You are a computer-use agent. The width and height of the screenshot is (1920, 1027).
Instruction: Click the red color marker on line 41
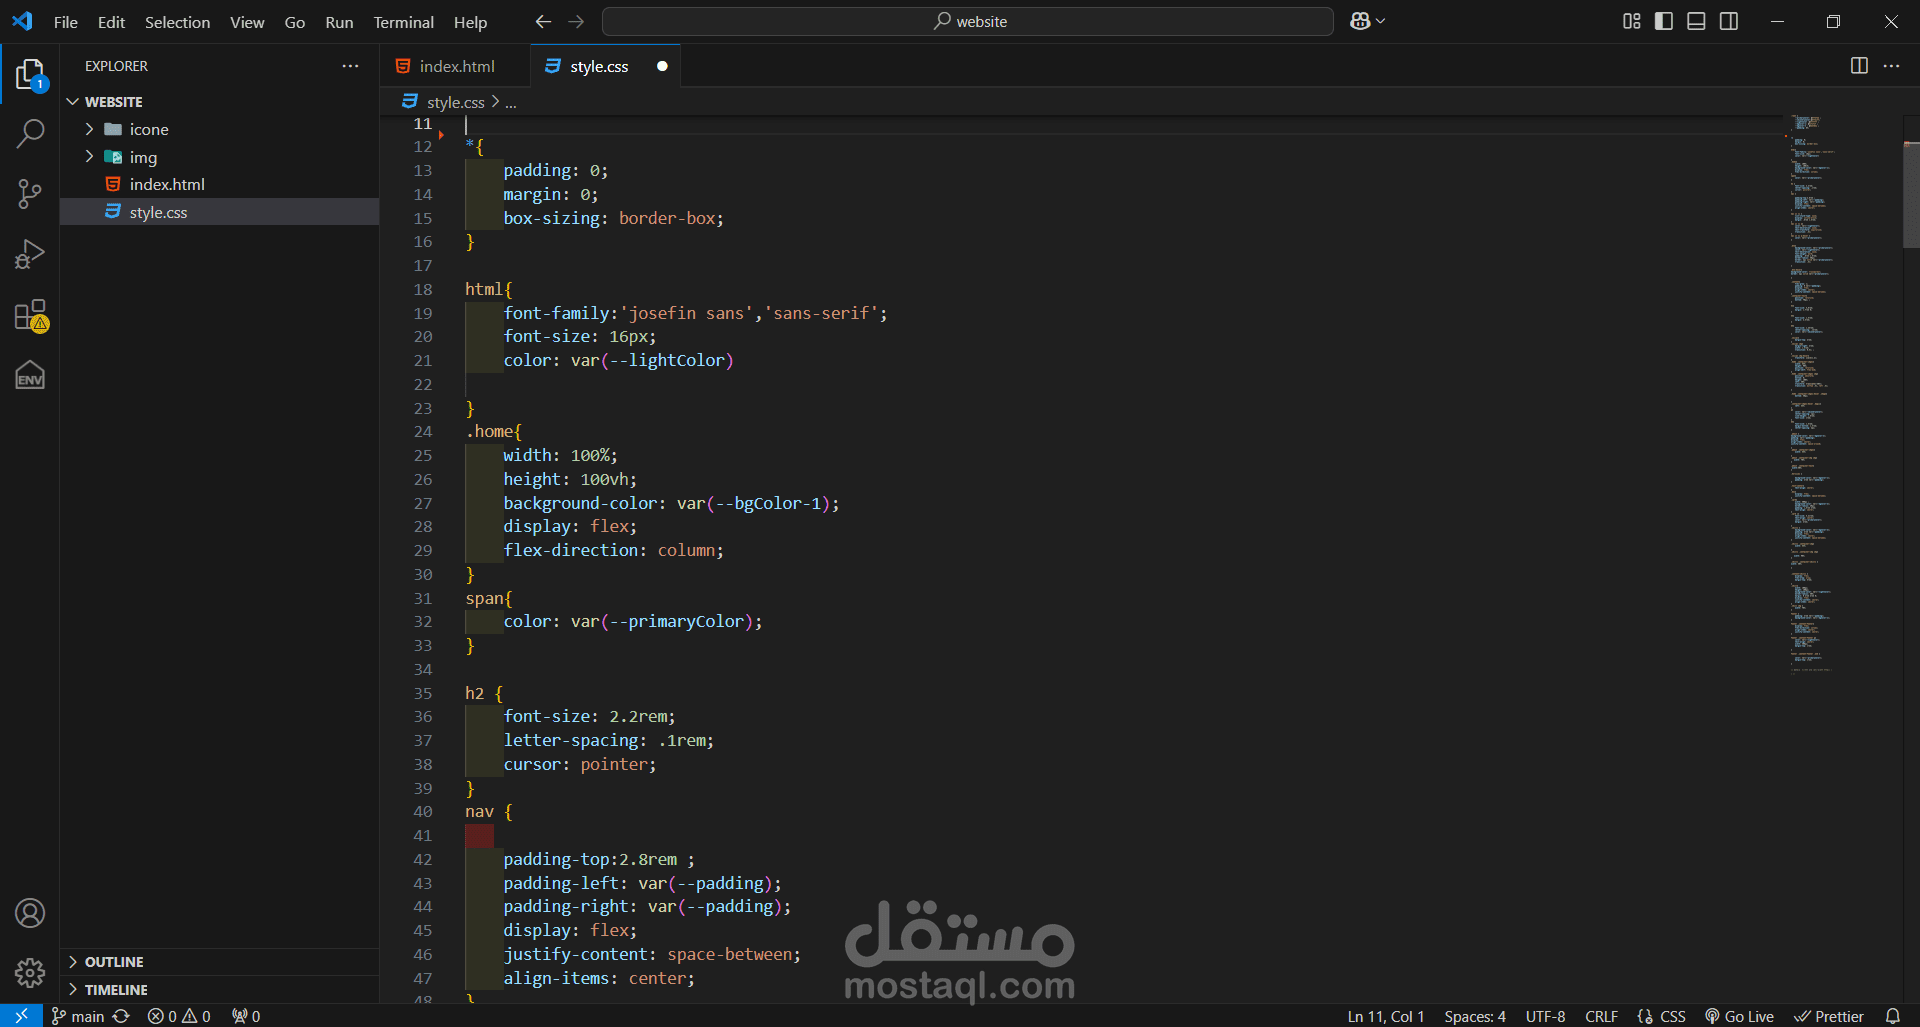click(x=479, y=836)
